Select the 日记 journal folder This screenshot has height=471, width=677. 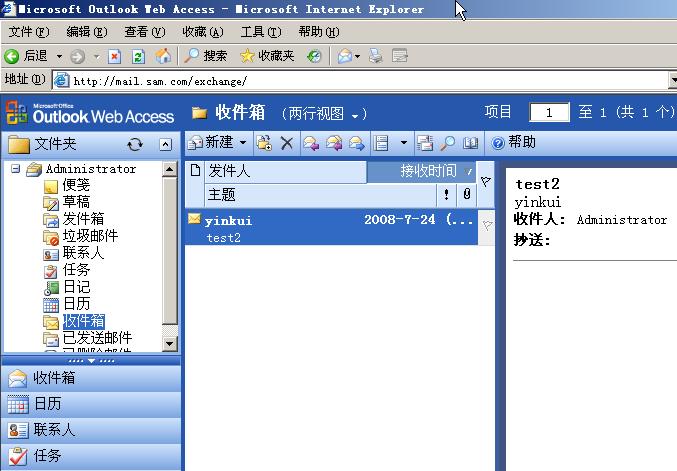[x=76, y=287]
